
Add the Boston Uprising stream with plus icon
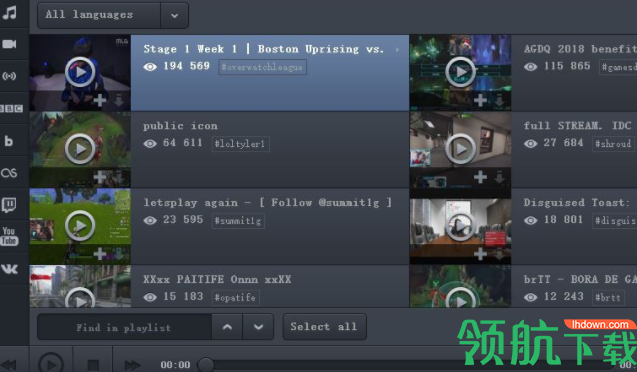click(x=100, y=100)
